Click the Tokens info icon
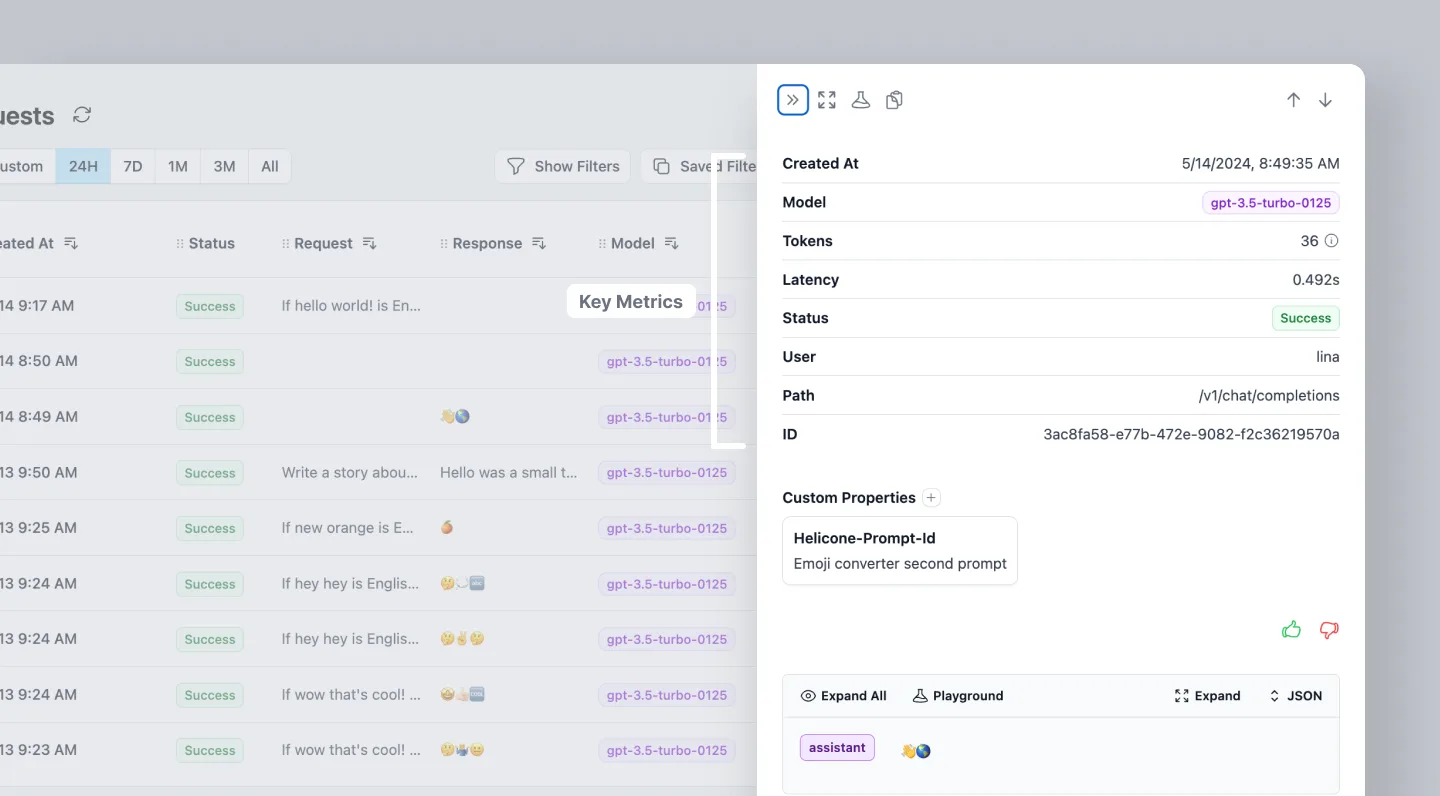Viewport: 1440px width, 796px height. (1331, 241)
